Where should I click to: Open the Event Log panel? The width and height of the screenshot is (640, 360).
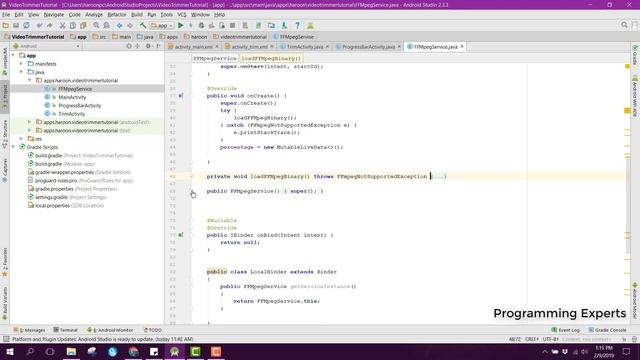pyautogui.click(x=565, y=330)
